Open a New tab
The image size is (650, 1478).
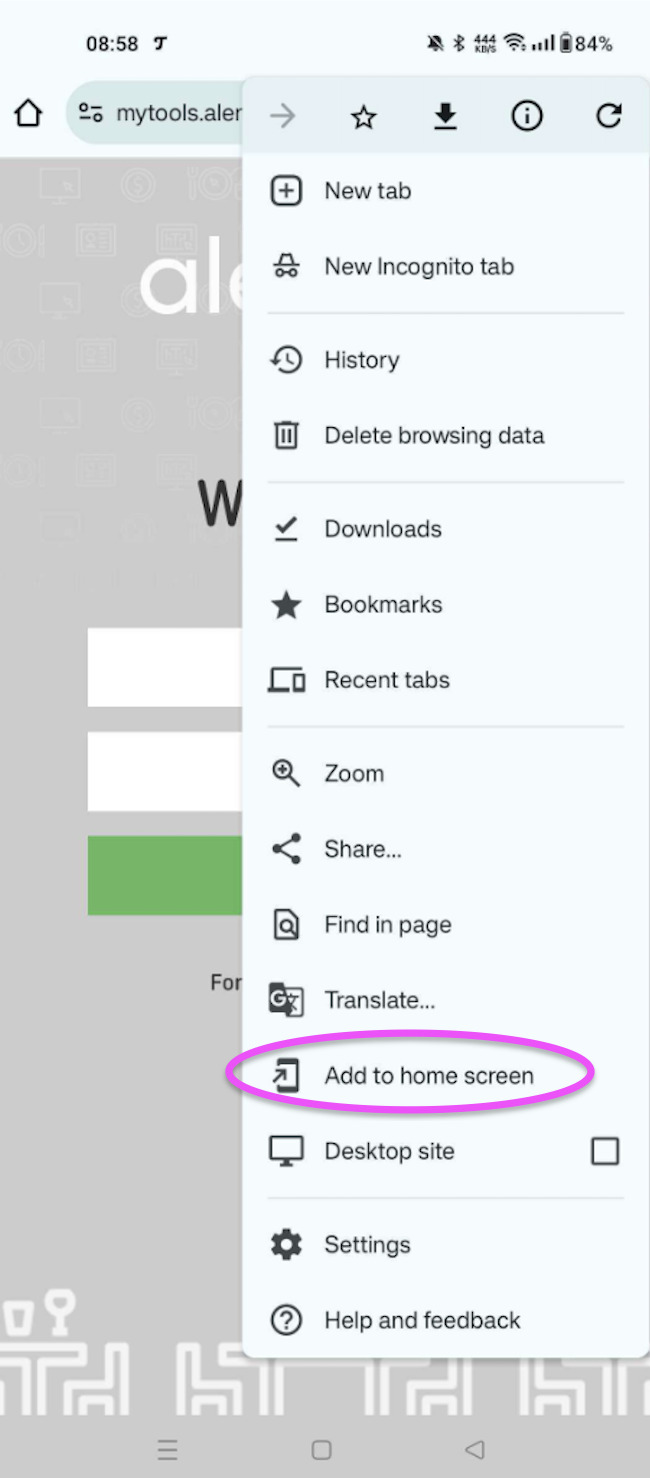tap(367, 191)
